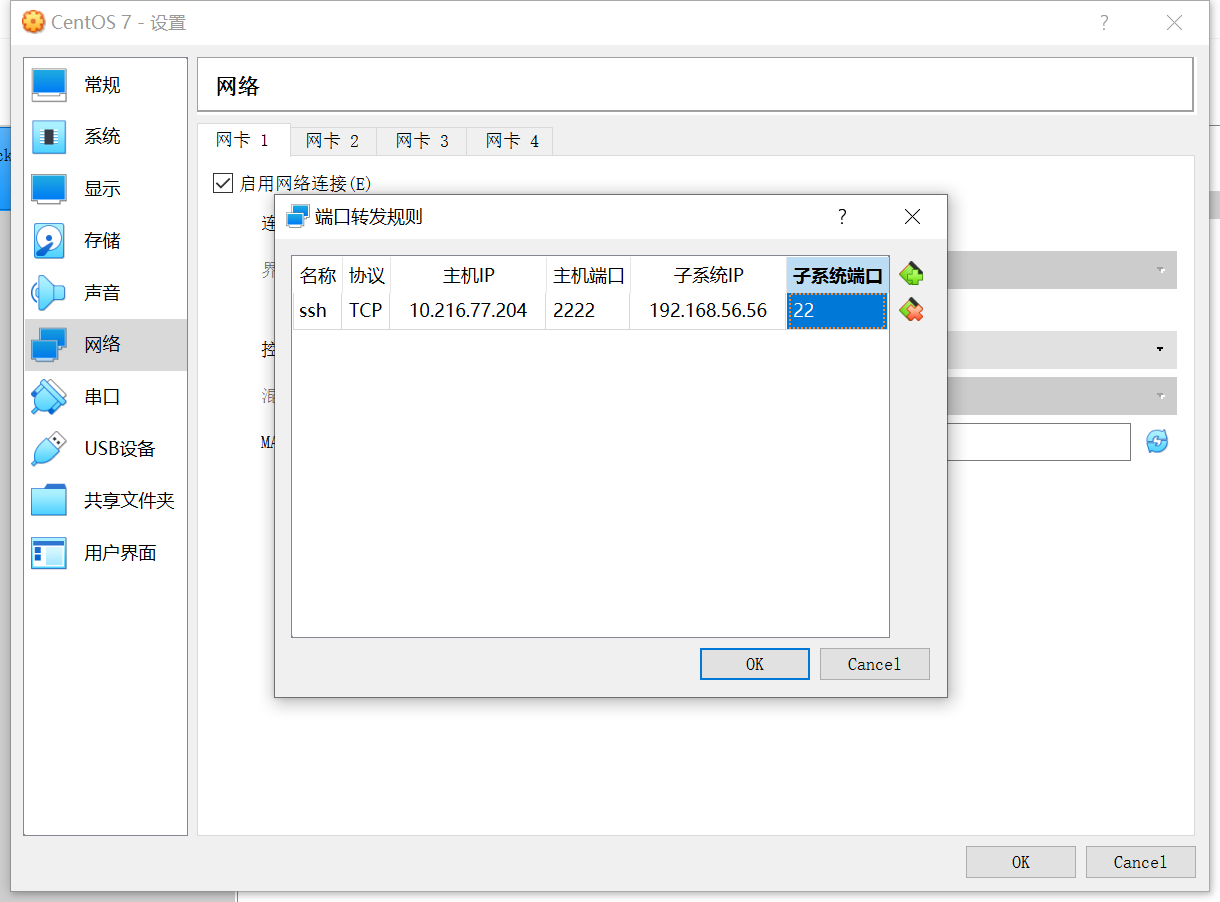Viewport: 1220px width, 902px height.
Task: Open the 共享文件夹 settings category
Action: [x=105, y=501]
